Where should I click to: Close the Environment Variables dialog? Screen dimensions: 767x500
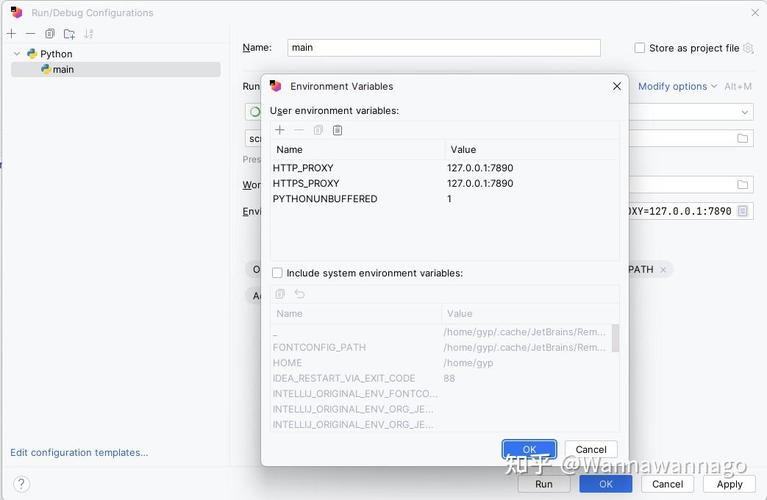[x=617, y=86]
